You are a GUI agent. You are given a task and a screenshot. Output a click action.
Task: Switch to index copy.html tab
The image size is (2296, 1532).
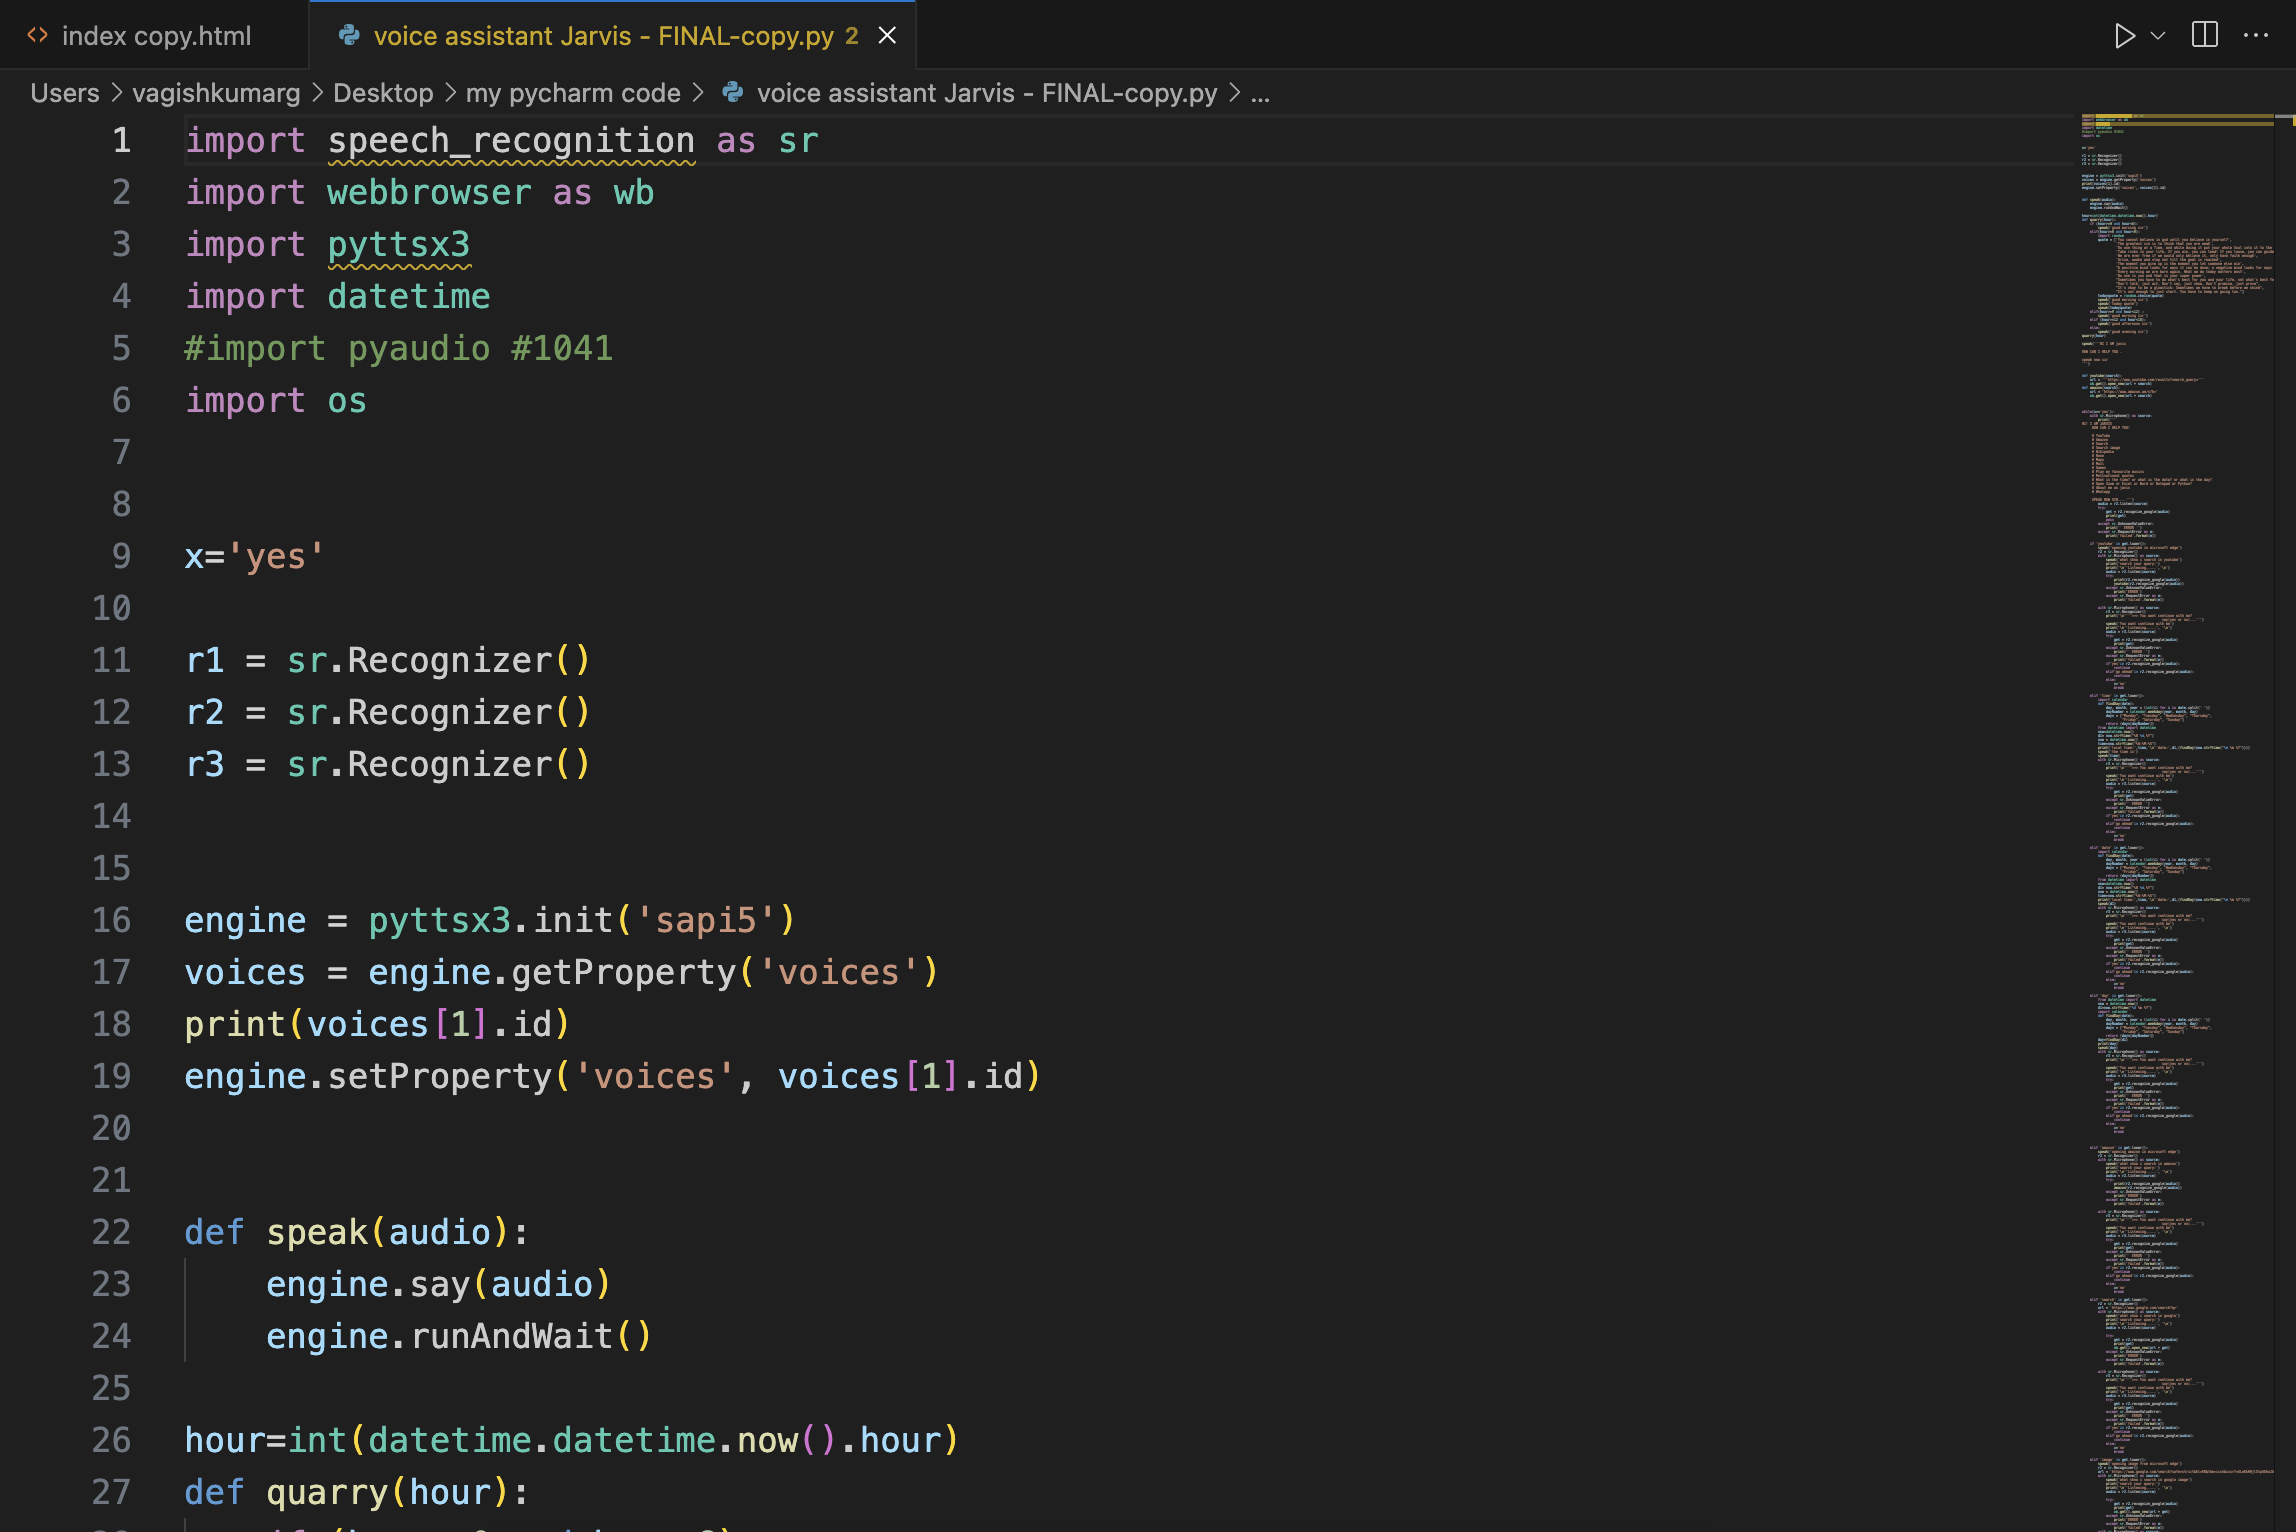click(x=155, y=36)
